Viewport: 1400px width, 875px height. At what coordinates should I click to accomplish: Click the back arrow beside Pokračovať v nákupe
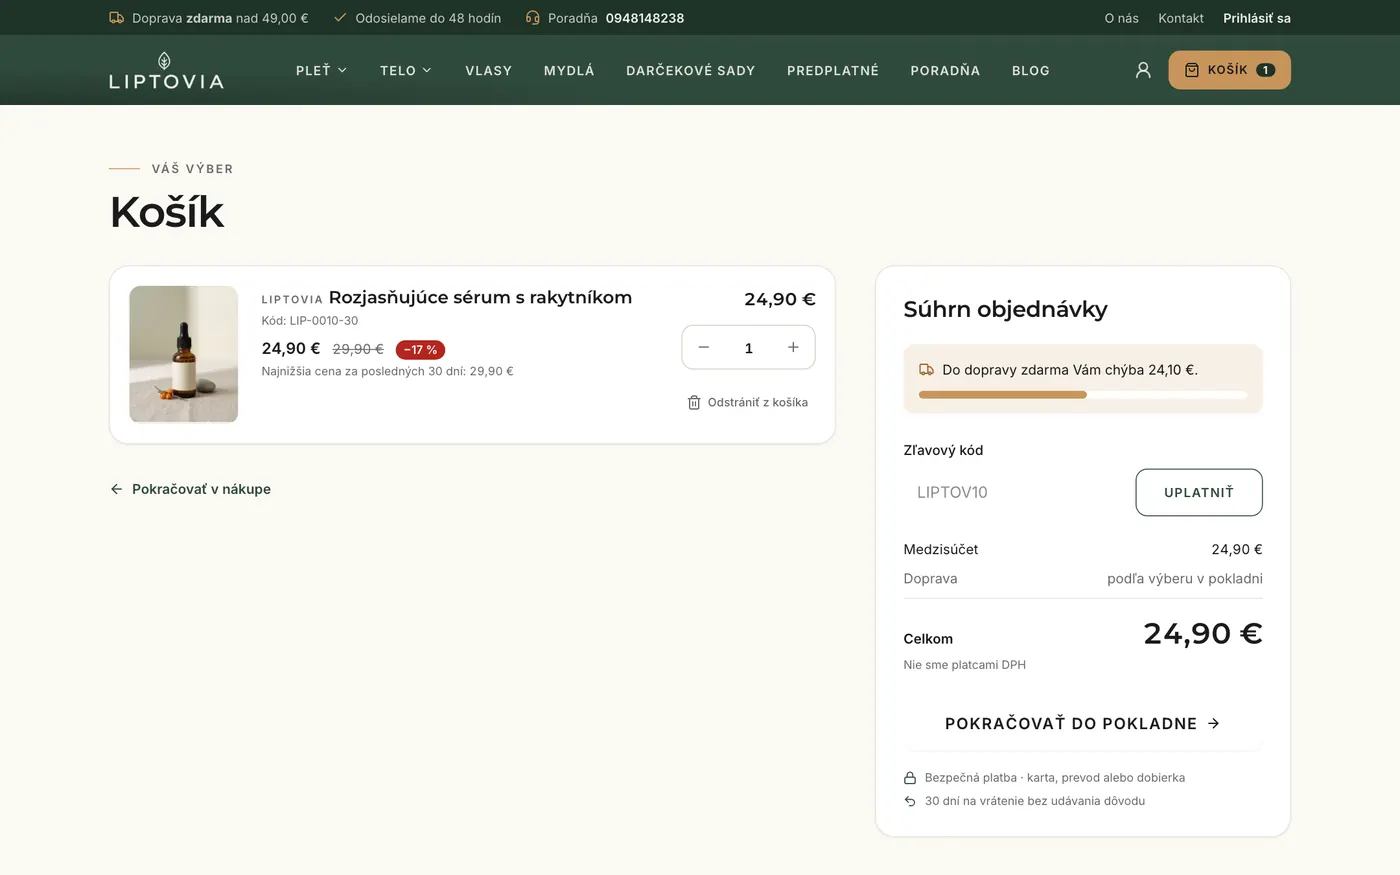(116, 489)
